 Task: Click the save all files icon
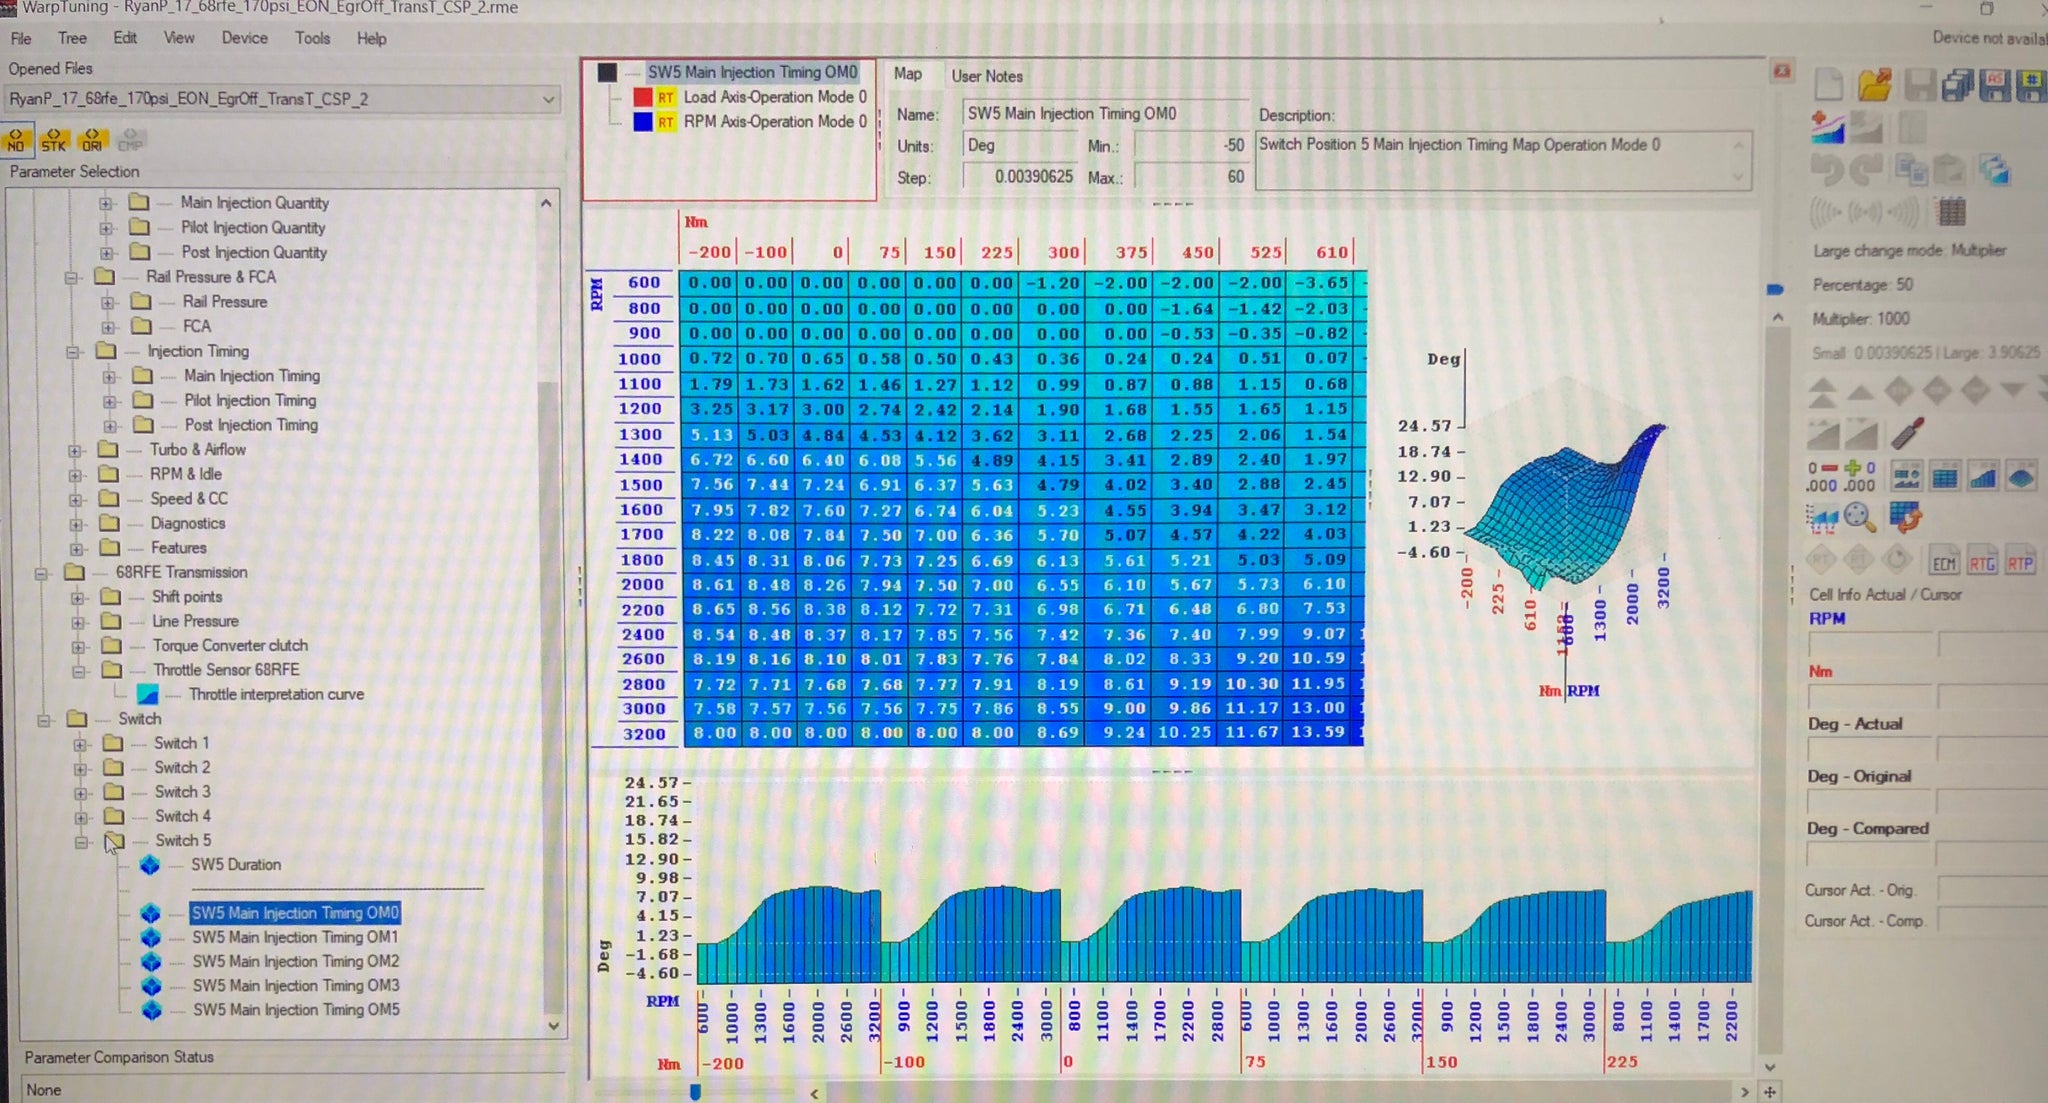point(1956,85)
